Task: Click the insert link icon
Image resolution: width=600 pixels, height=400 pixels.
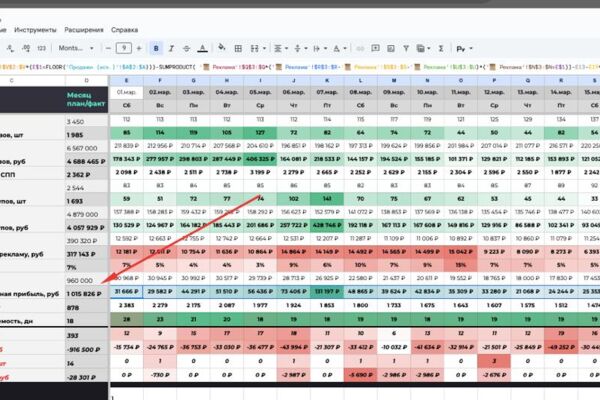Action: pyautogui.click(x=360, y=49)
